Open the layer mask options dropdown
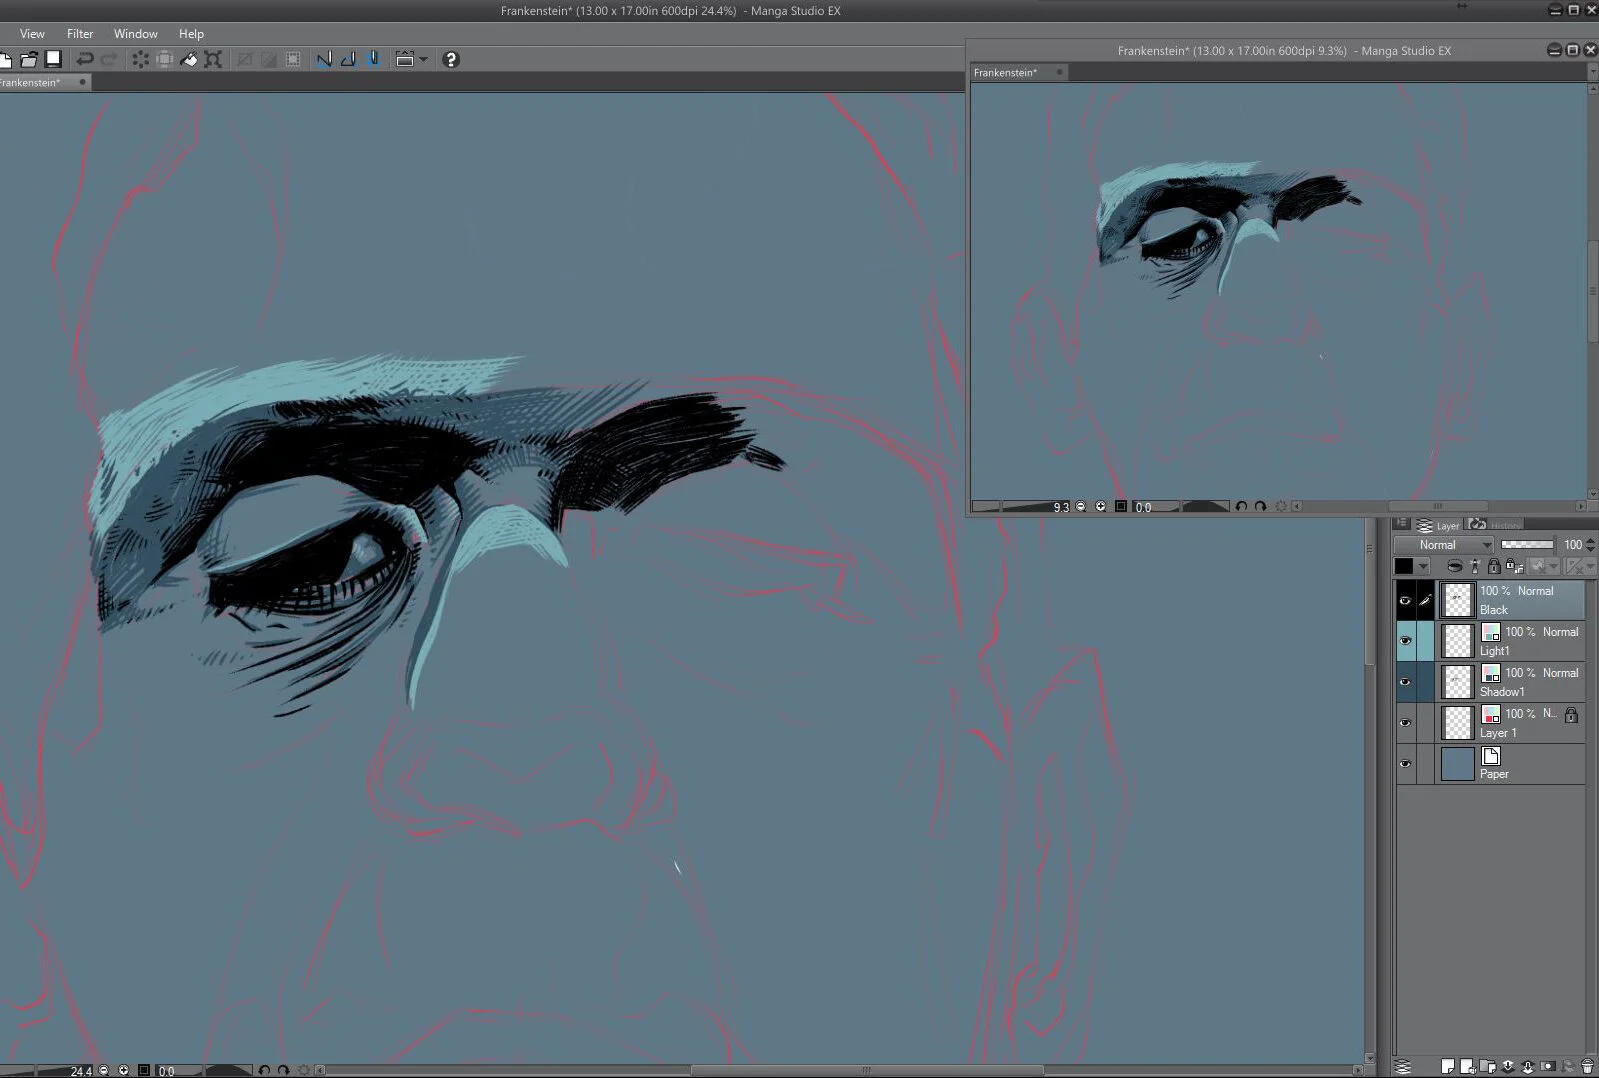Screen dimensions: 1599x1078 tap(1545, 566)
